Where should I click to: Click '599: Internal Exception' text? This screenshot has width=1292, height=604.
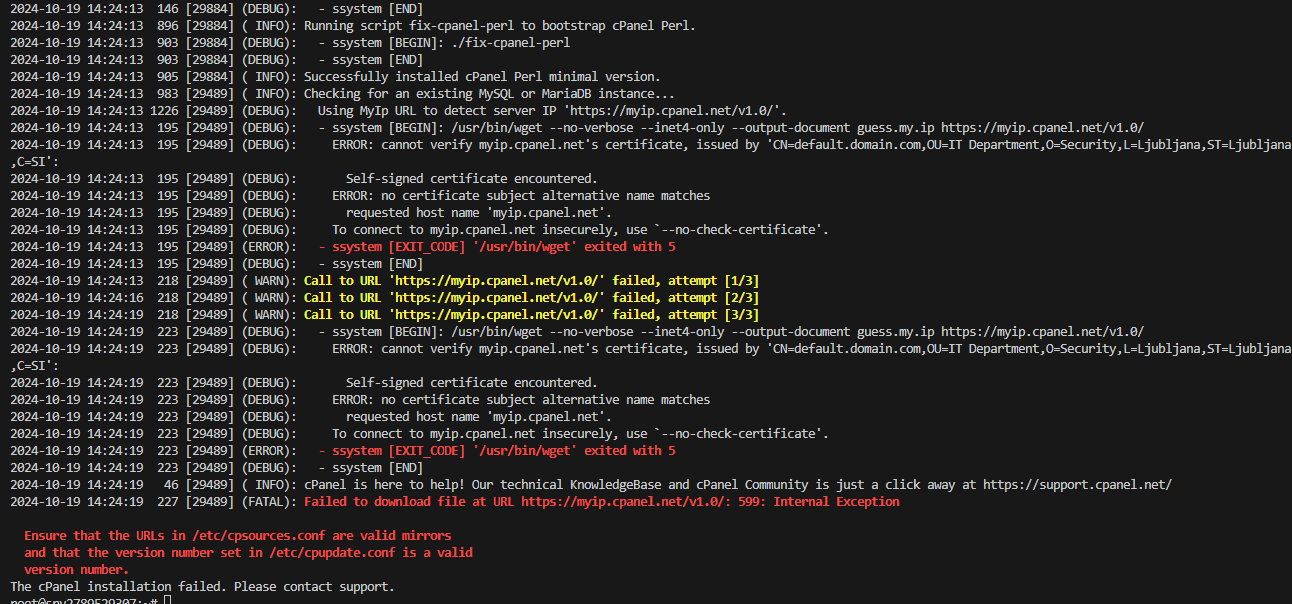click(836, 502)
